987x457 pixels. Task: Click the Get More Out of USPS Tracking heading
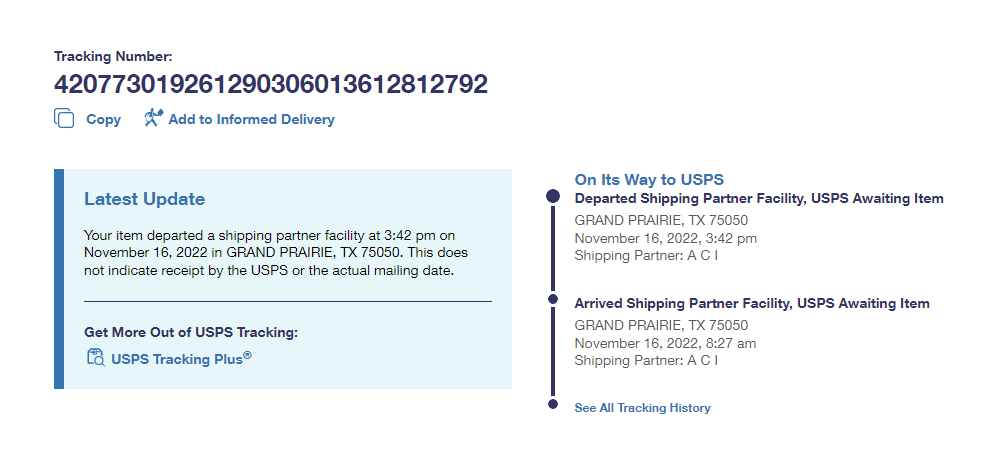coord(191,332)
